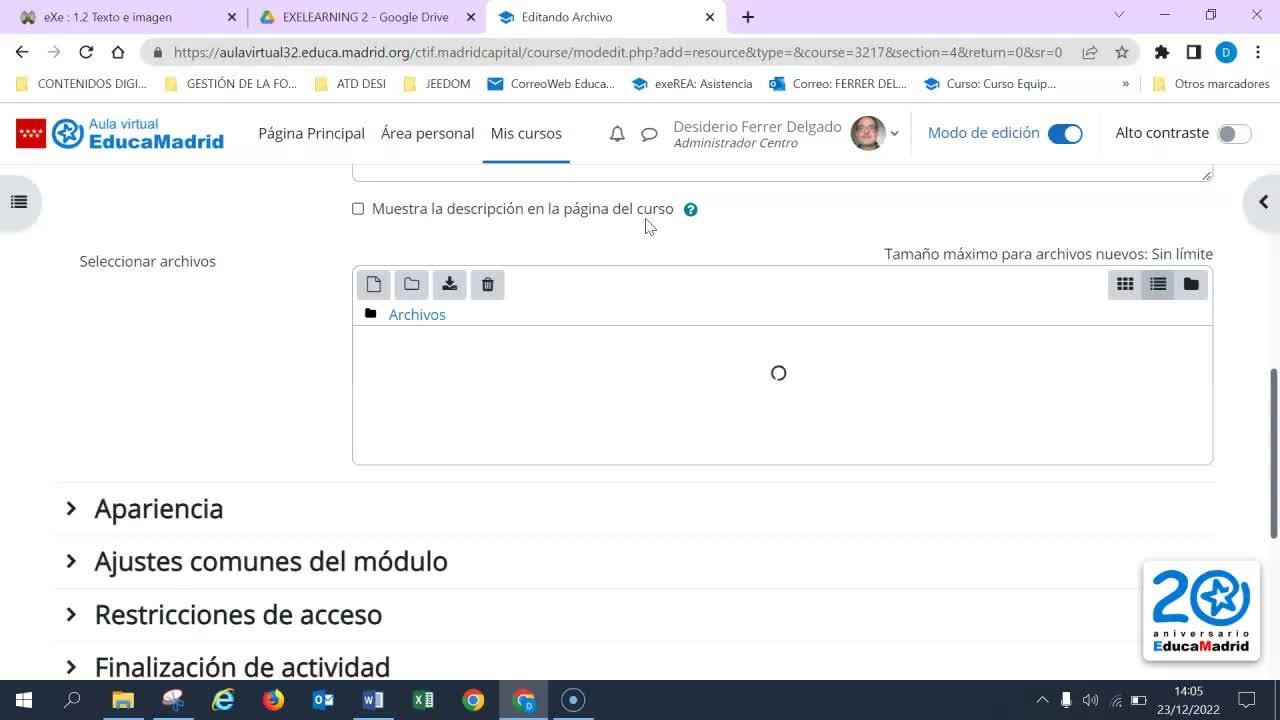The image size is (1280, 720).
Task: Open the tab search dropdown arrow
Action: (1119, 15)
